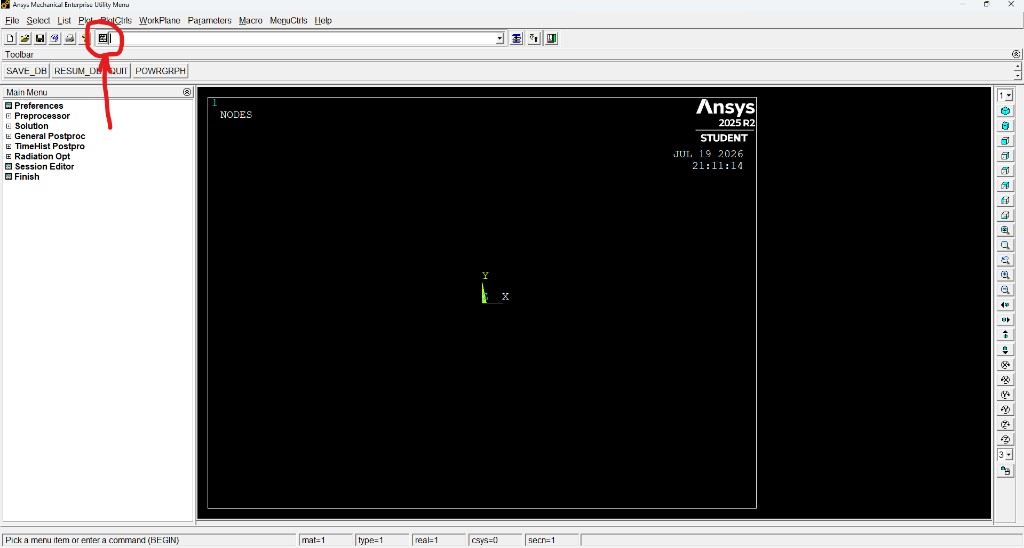Image resolution: width=1024 pixels, height=548 pixels.
Task: Open Session Editor in Main Menu
Action: [x=44, y=167]
